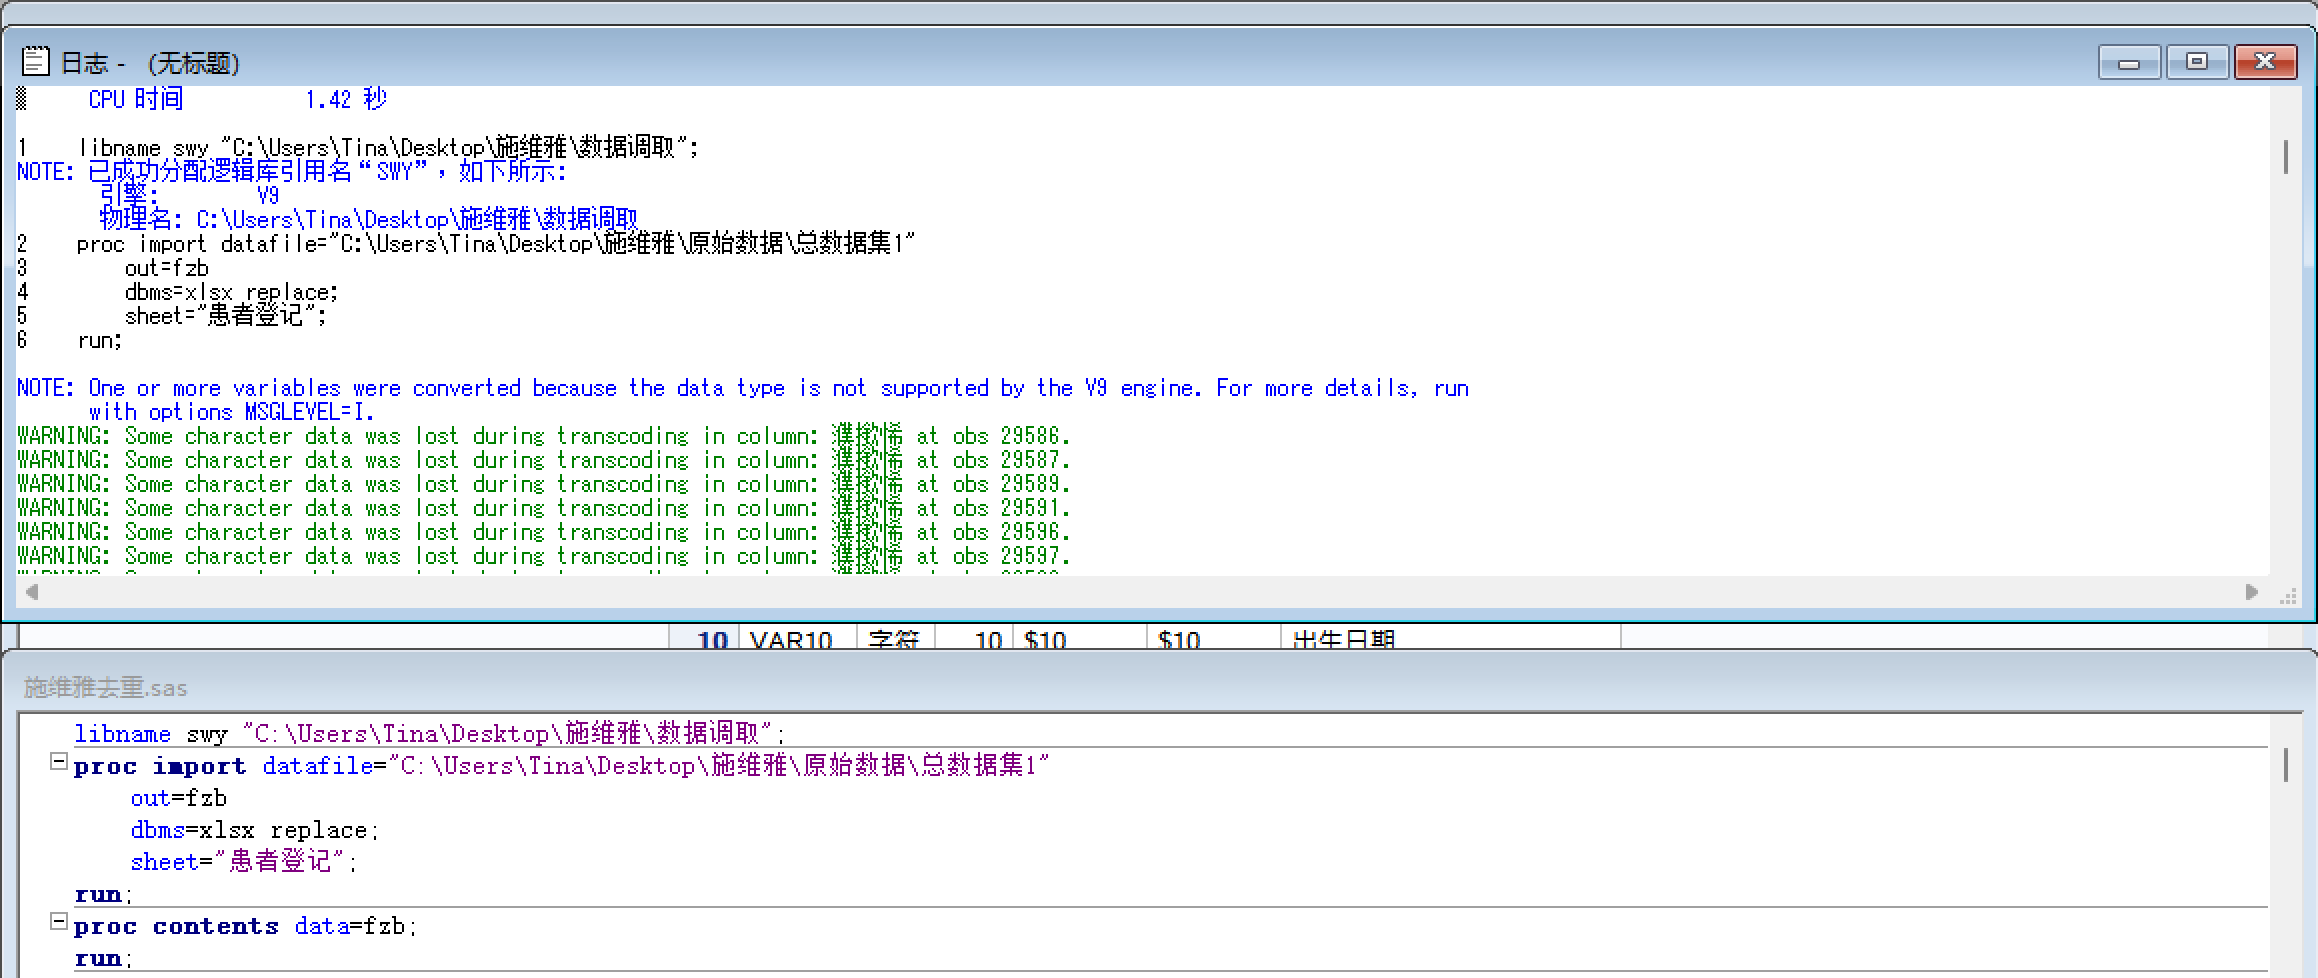Image resolution: width=2318 pixels, height=978 pixels.
Task: Click log line 6 run statement
Action: click(x=70, y=340)
